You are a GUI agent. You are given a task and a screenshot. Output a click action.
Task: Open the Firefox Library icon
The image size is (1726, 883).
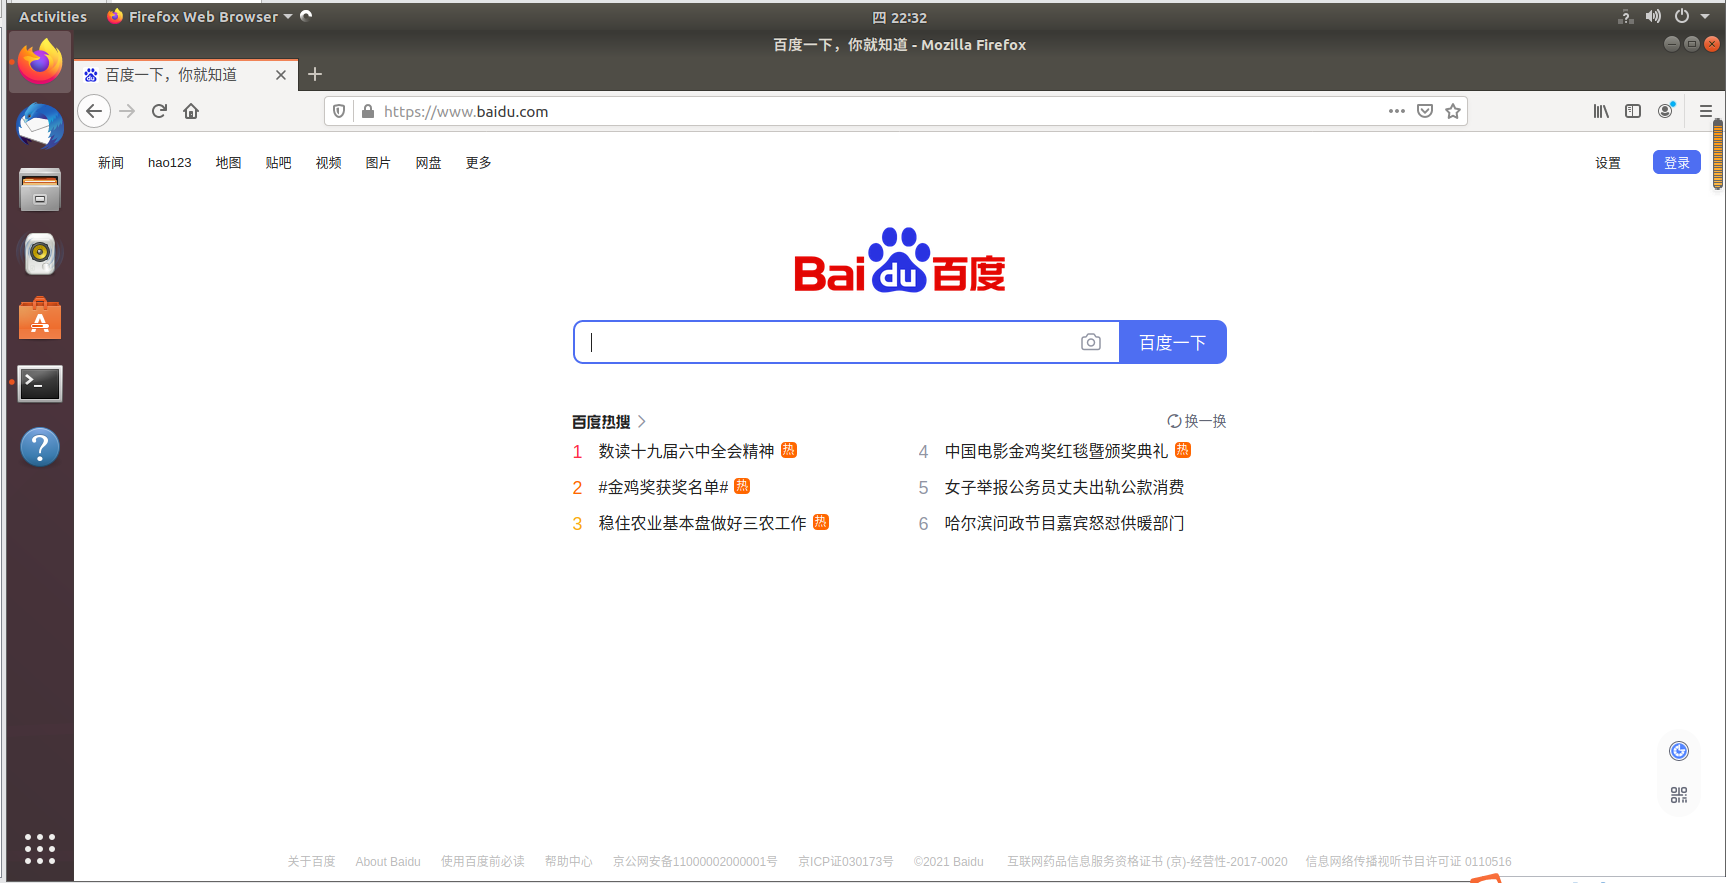pyautogui.click(x=1601, y=111)
